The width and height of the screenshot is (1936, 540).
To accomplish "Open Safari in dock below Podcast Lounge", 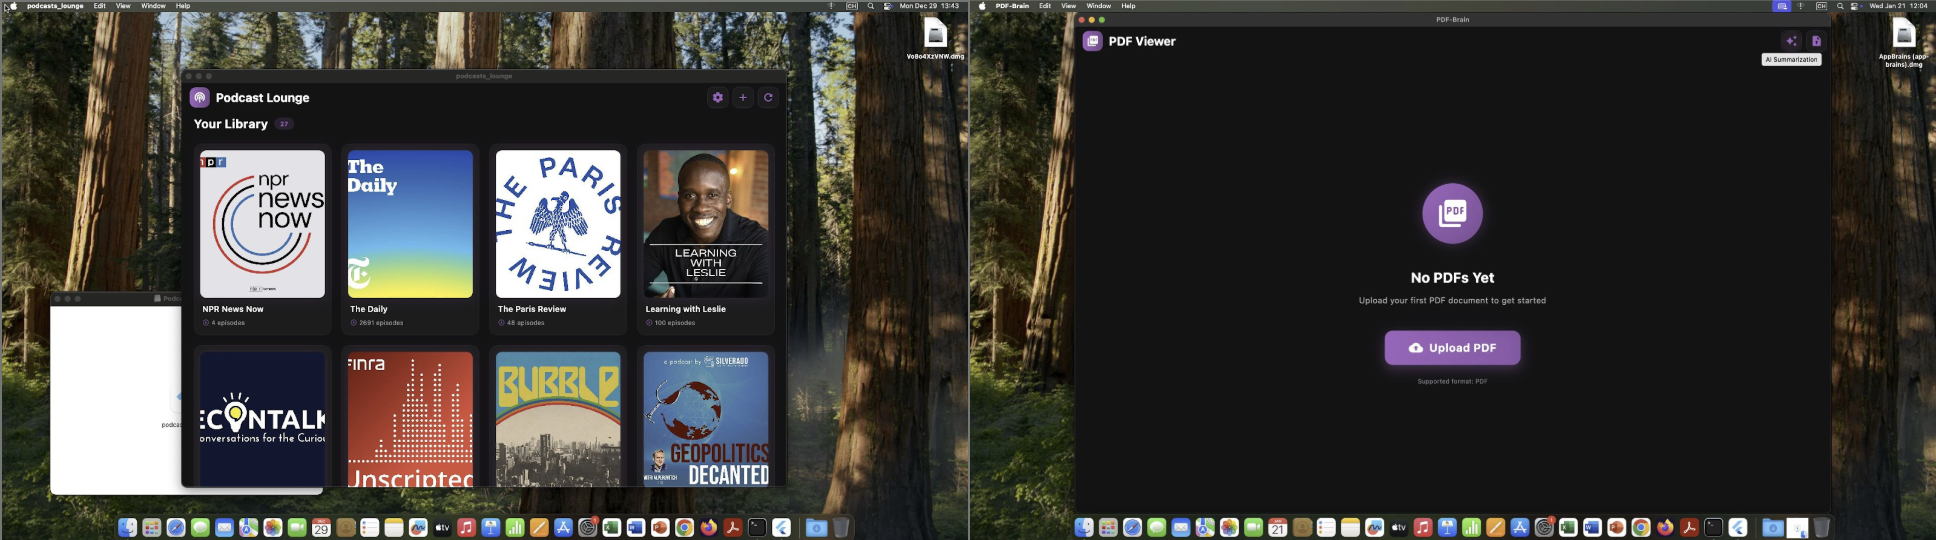I will point(176,527).
